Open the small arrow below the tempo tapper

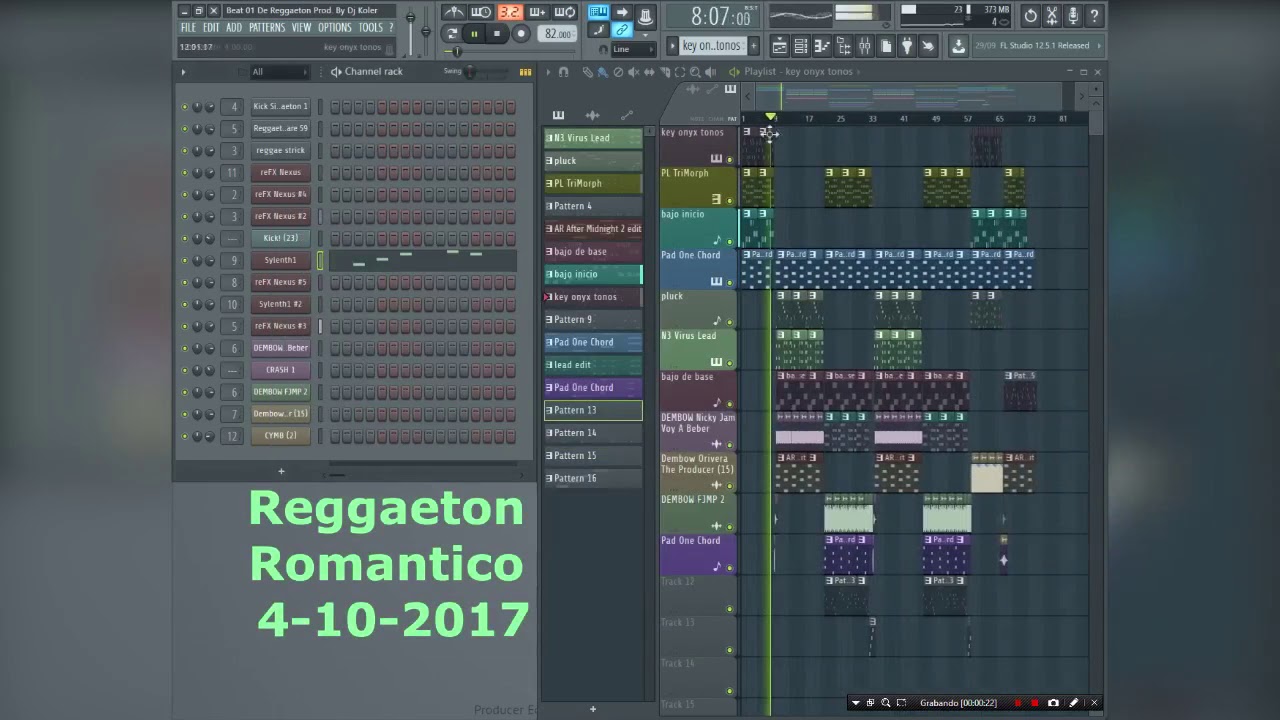[x=645, y=35]
